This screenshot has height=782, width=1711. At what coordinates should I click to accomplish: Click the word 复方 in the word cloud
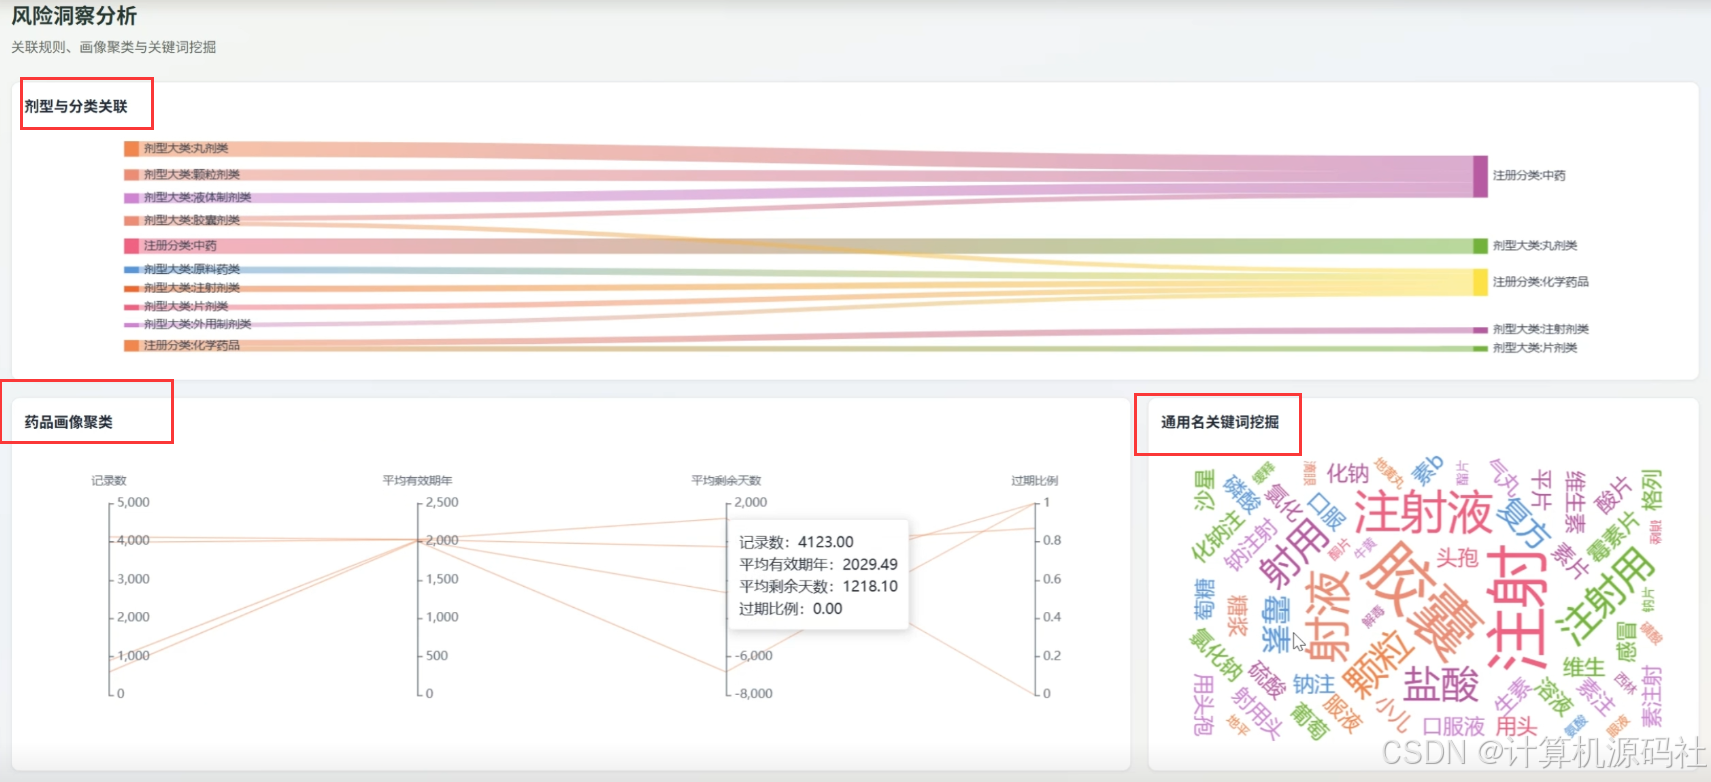(1523, 522)
